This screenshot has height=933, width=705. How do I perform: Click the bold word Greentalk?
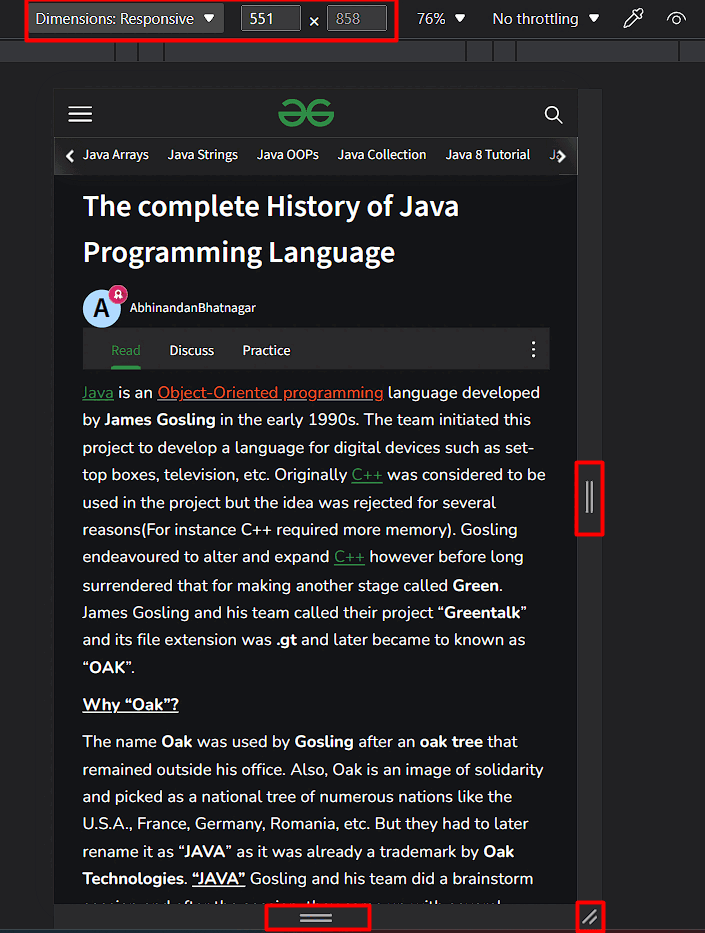pos(482,612)
